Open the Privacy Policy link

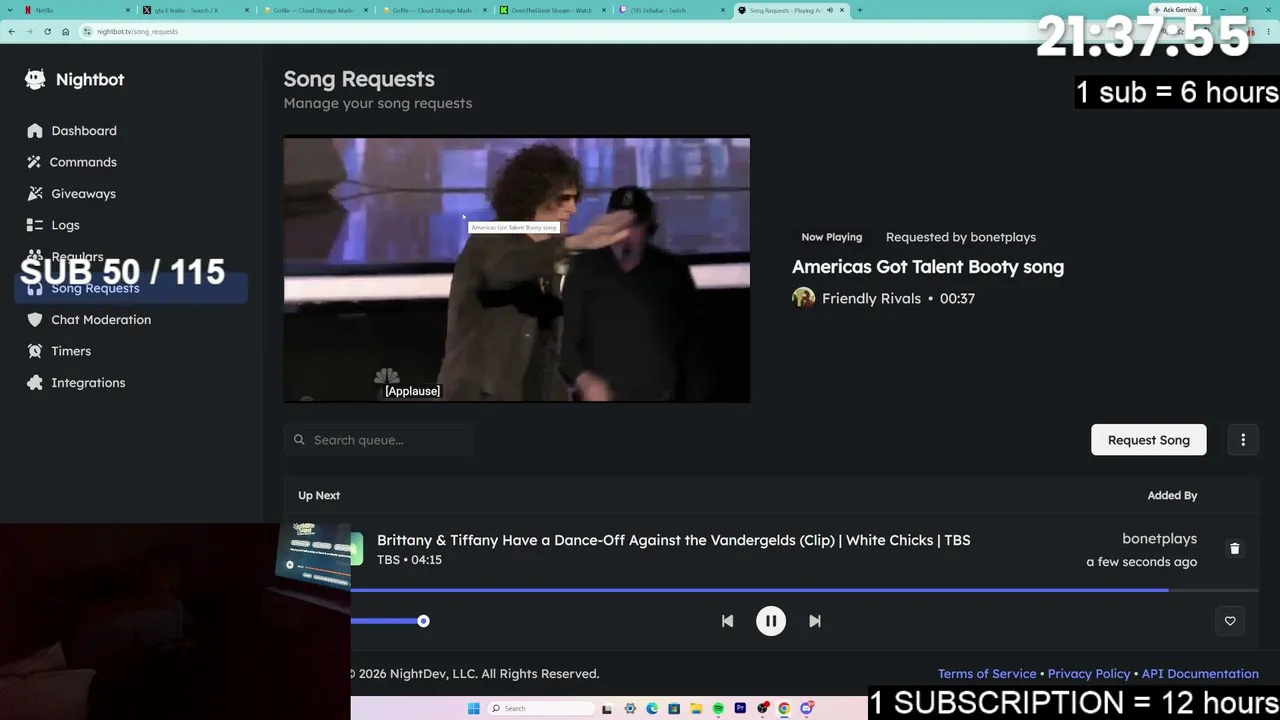pyautogui.click(x=1089, y=674)
